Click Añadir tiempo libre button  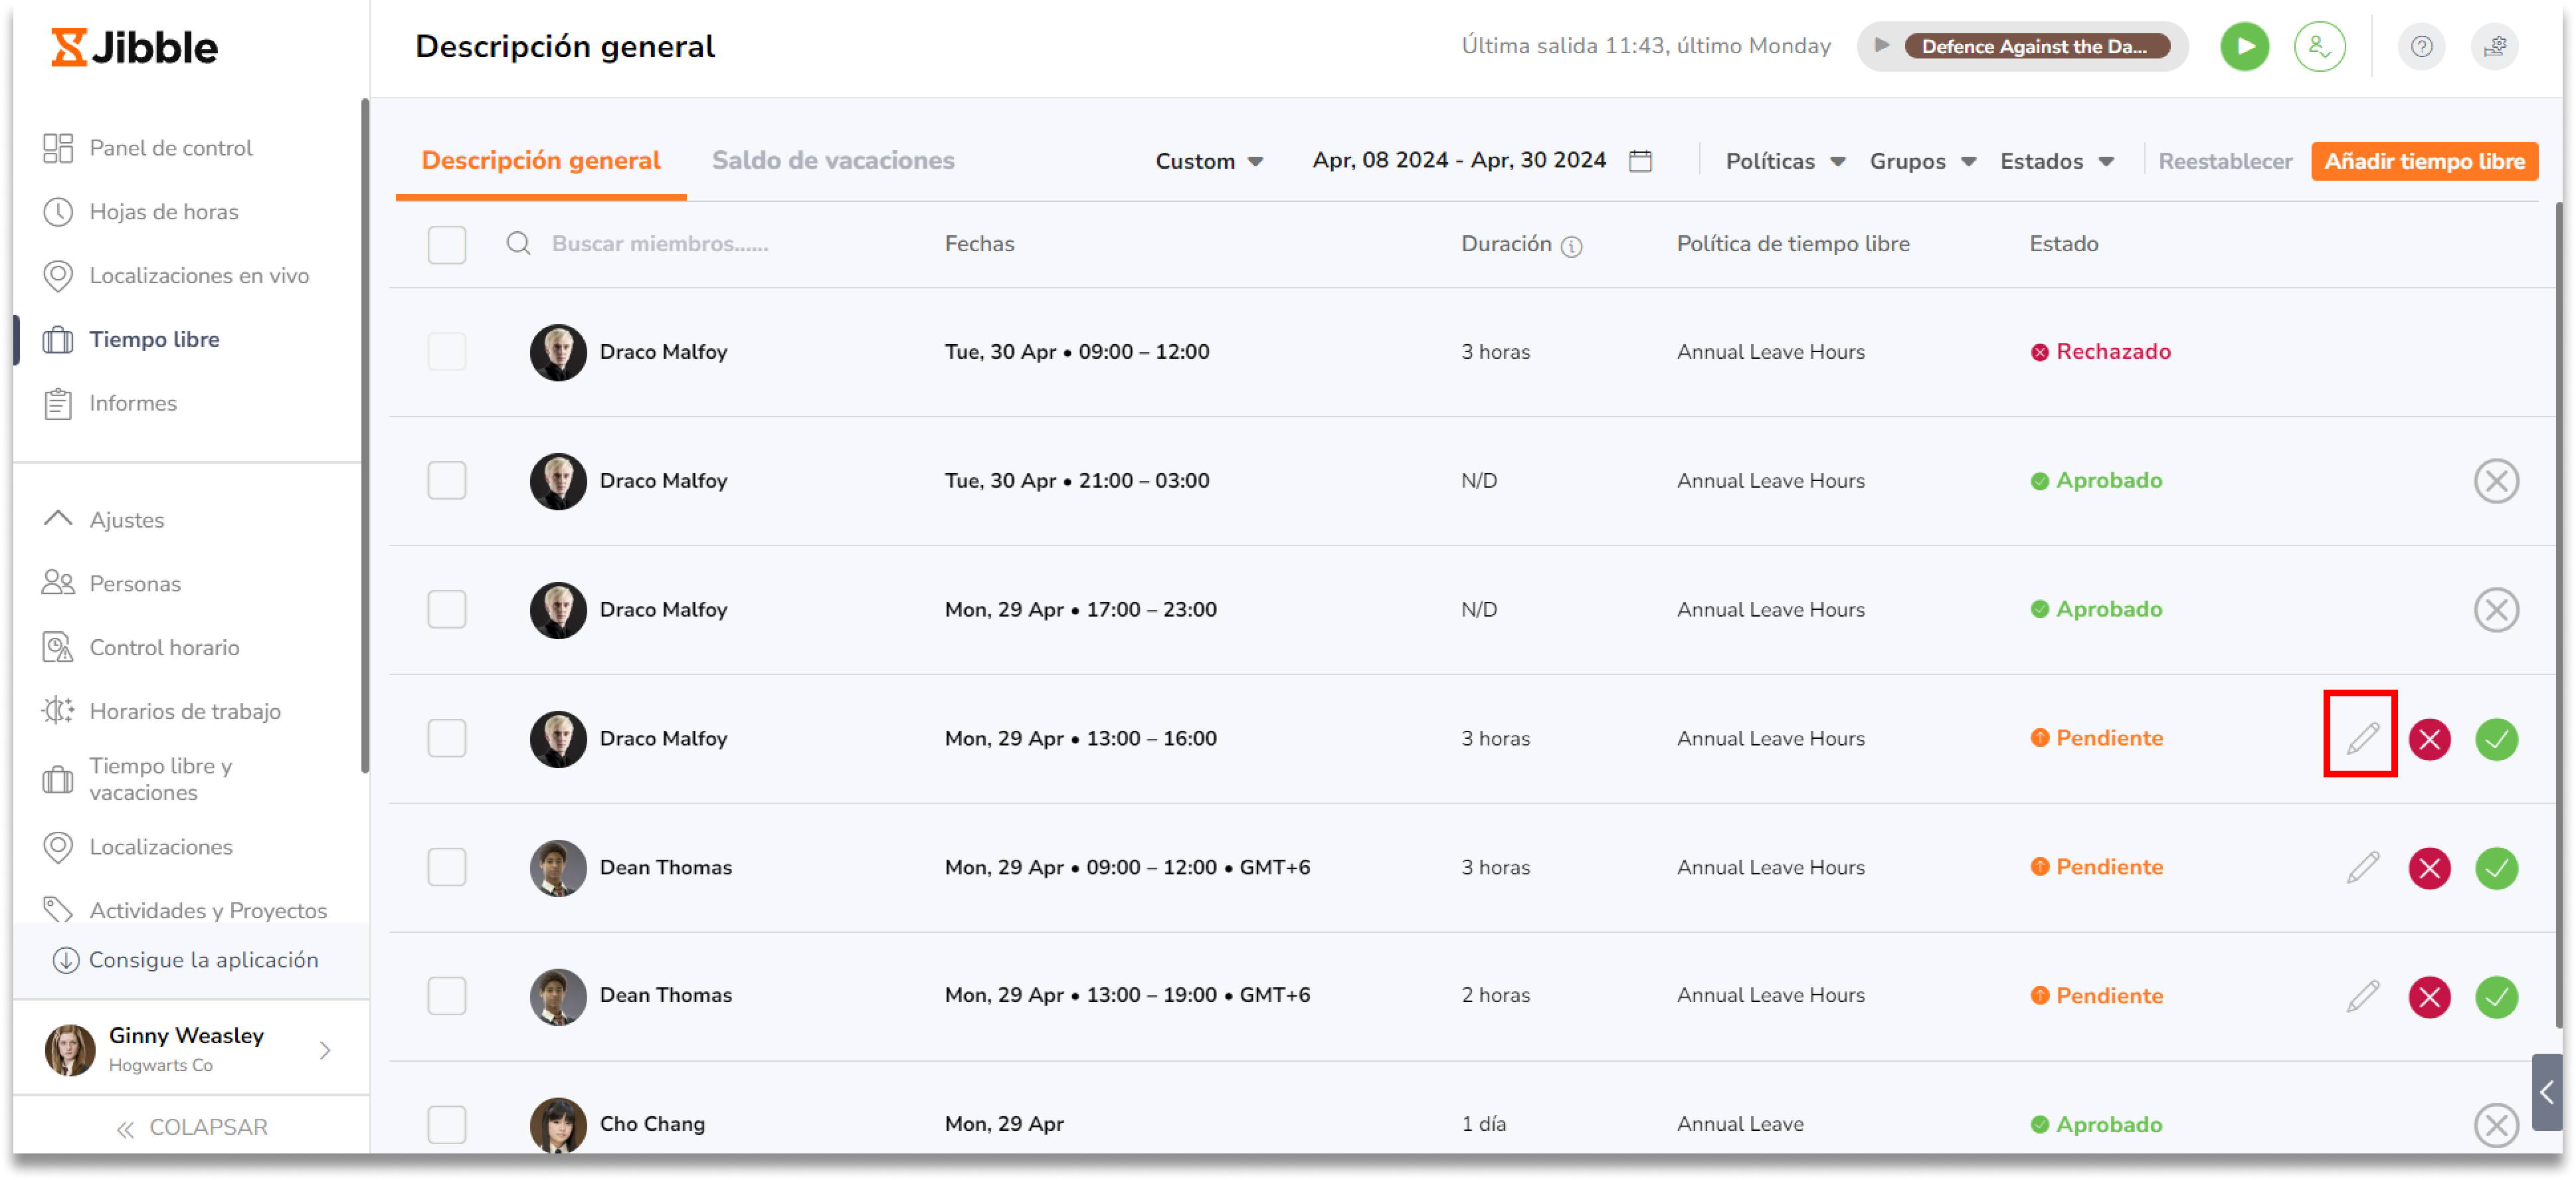(2425, 159)
